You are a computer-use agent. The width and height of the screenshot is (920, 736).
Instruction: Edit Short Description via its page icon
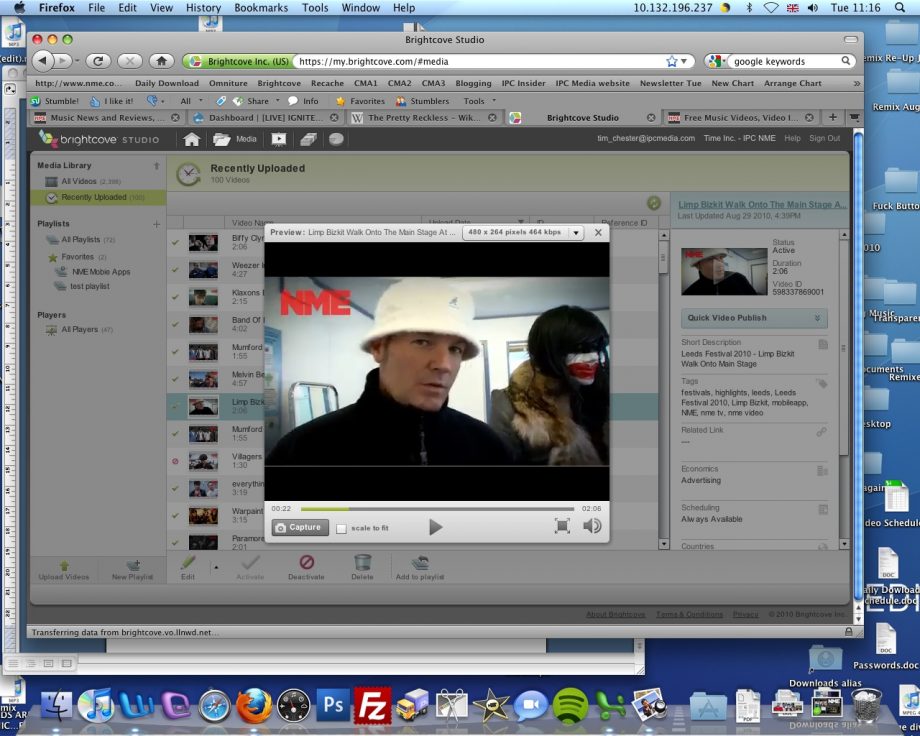823,344
